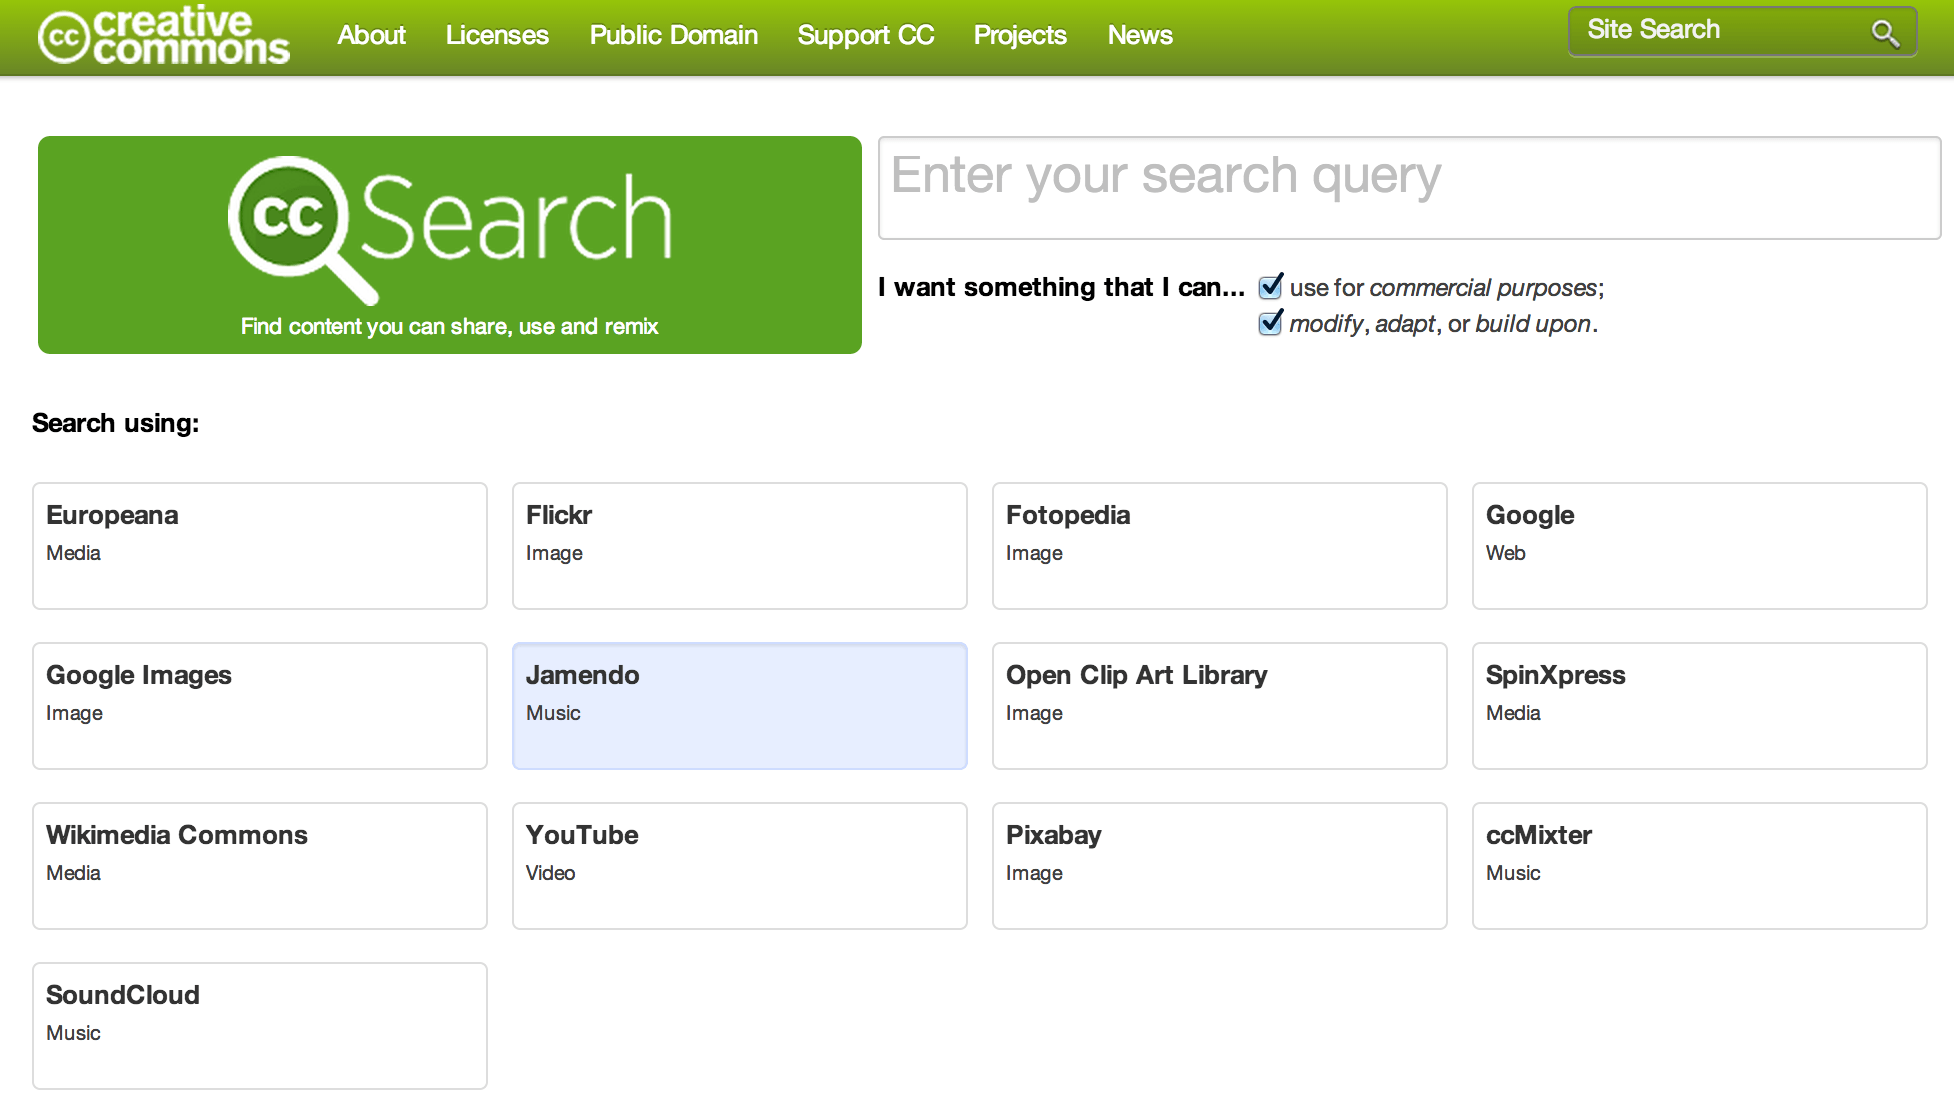The image size is (1954, 1106).
Task: Choose YouTube video search
Action: [740, 866]
